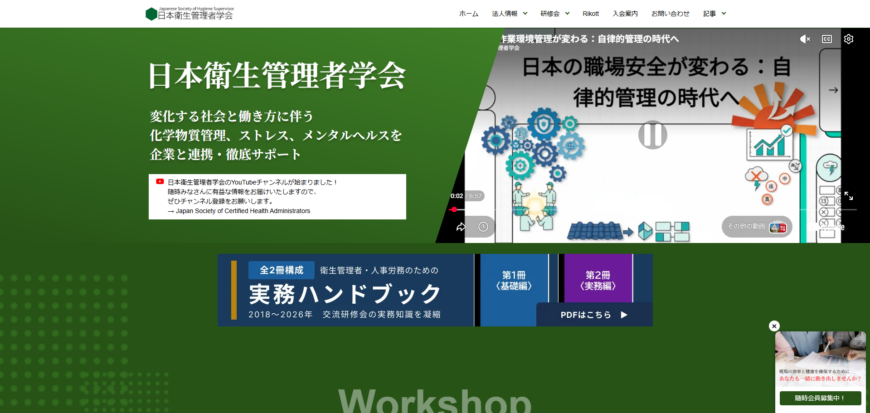This screenshot has height=413, width=870.
Task: Open Japan Society of Certified Health Administrators link
Action: (242, 211)
